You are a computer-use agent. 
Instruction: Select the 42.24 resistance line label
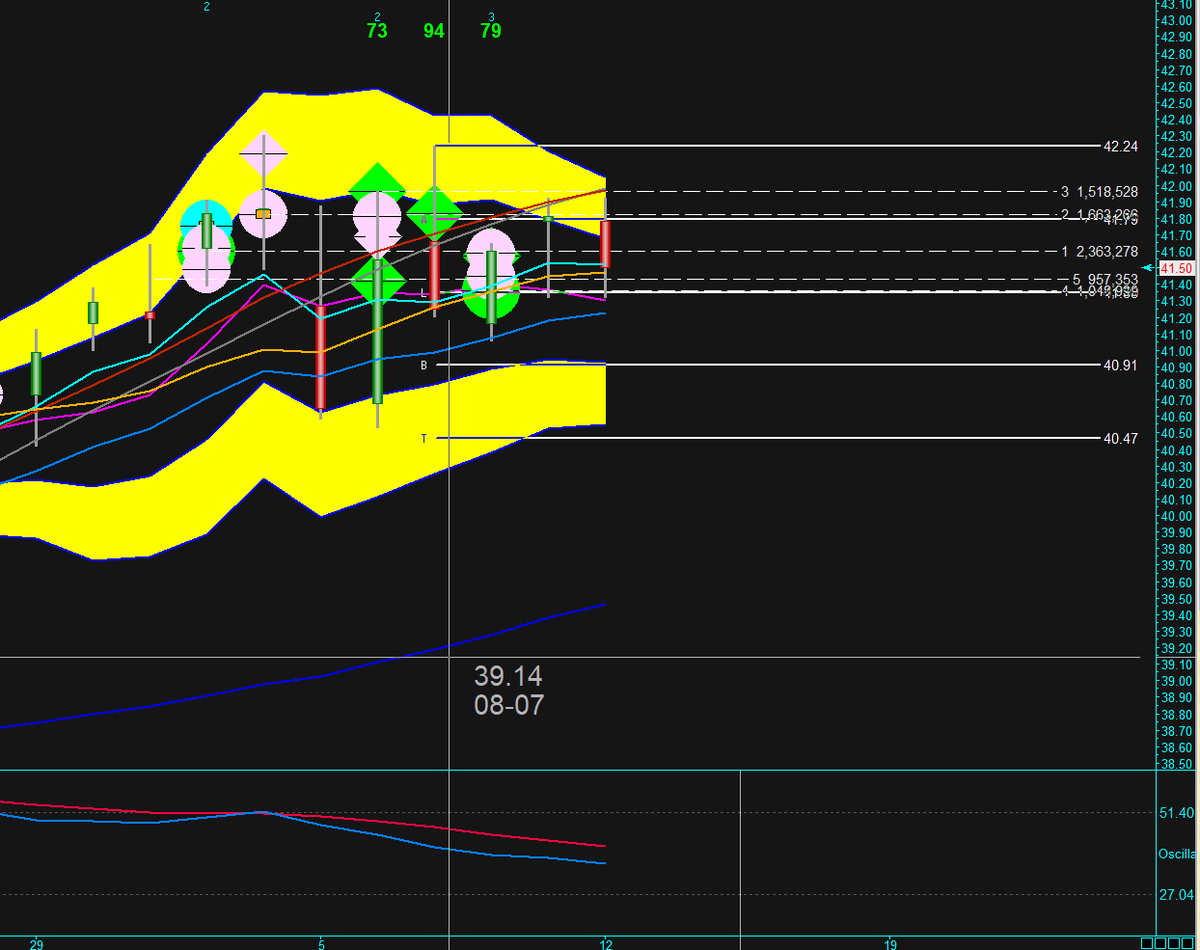click(x=1120, y=146)
